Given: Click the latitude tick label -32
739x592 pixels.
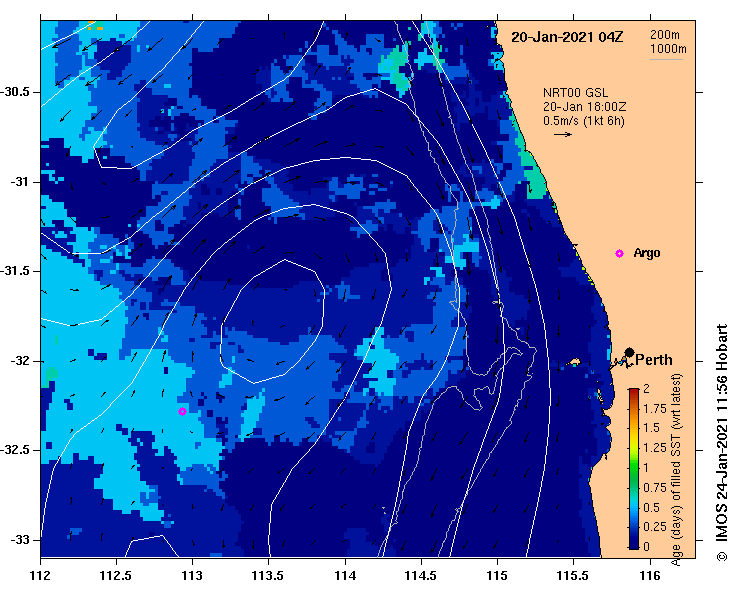Looking at the screenshot, I should (19, 361).
